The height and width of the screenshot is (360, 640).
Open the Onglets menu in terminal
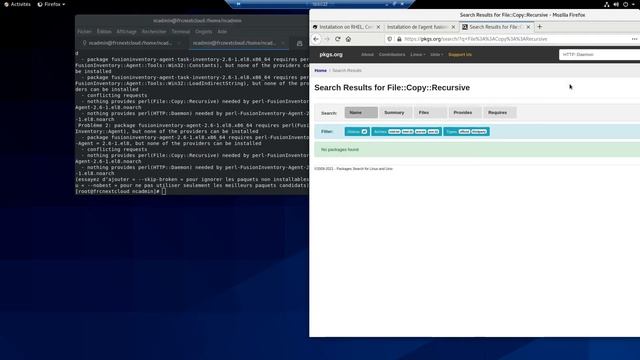203,31
